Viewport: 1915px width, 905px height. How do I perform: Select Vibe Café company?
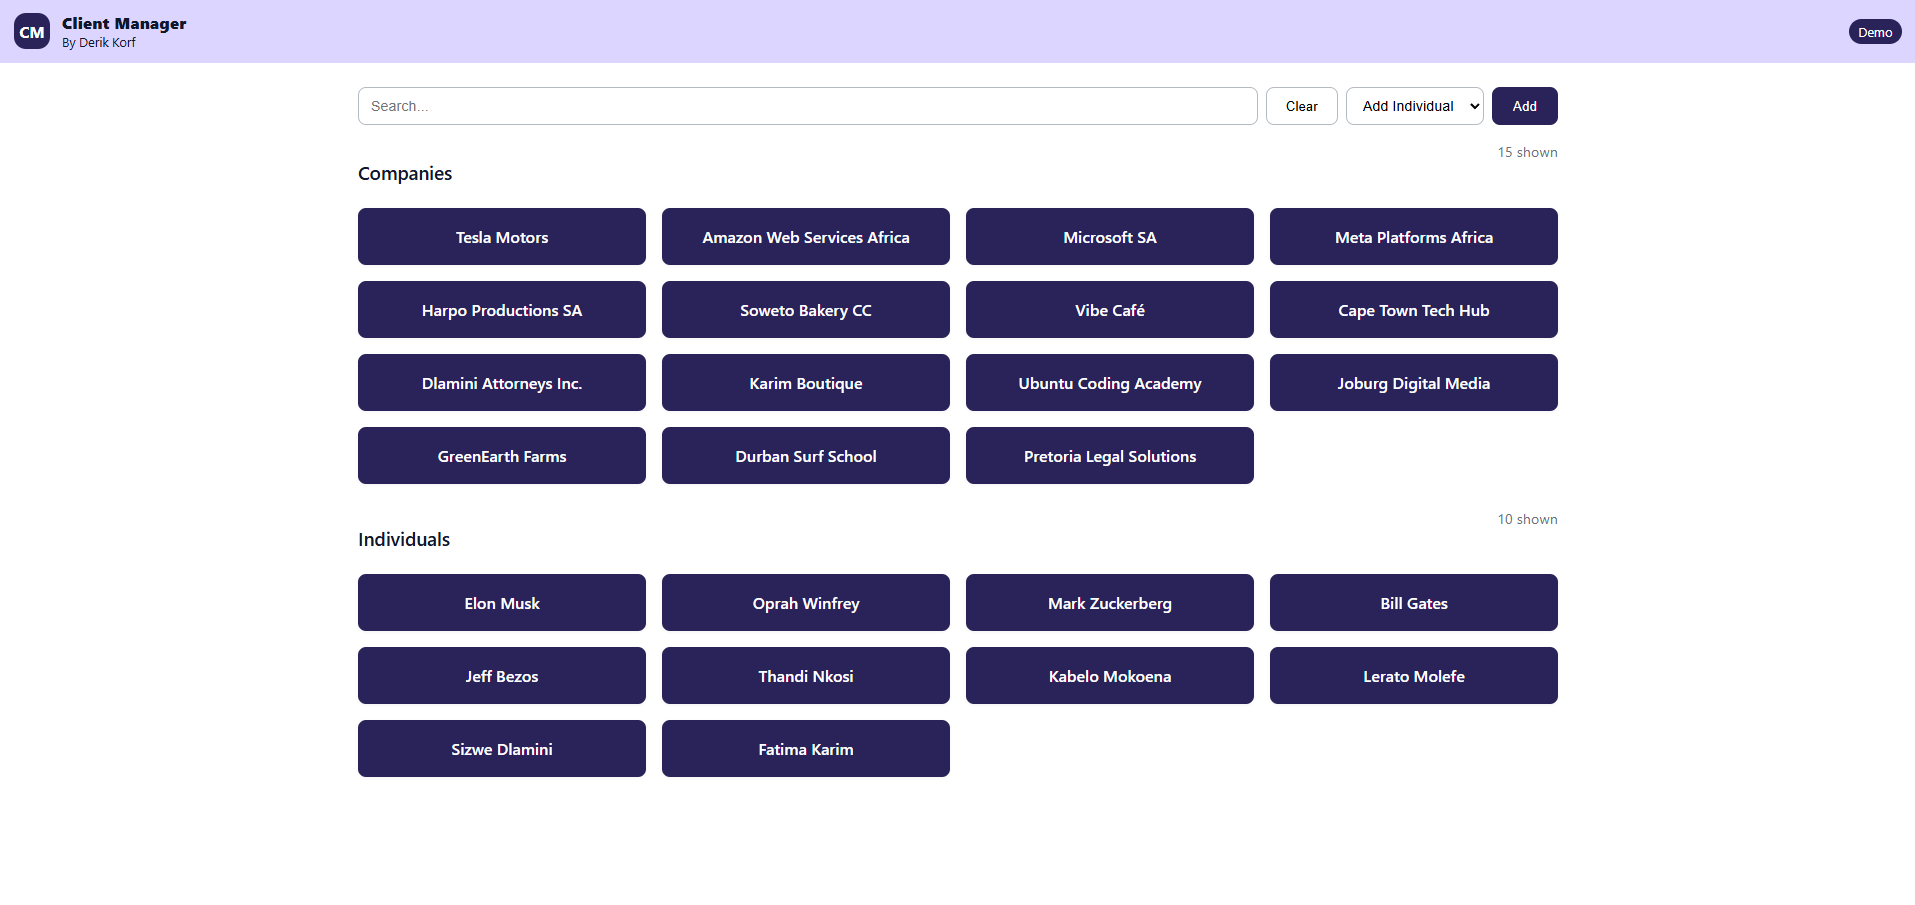[x=1110, y=310]
